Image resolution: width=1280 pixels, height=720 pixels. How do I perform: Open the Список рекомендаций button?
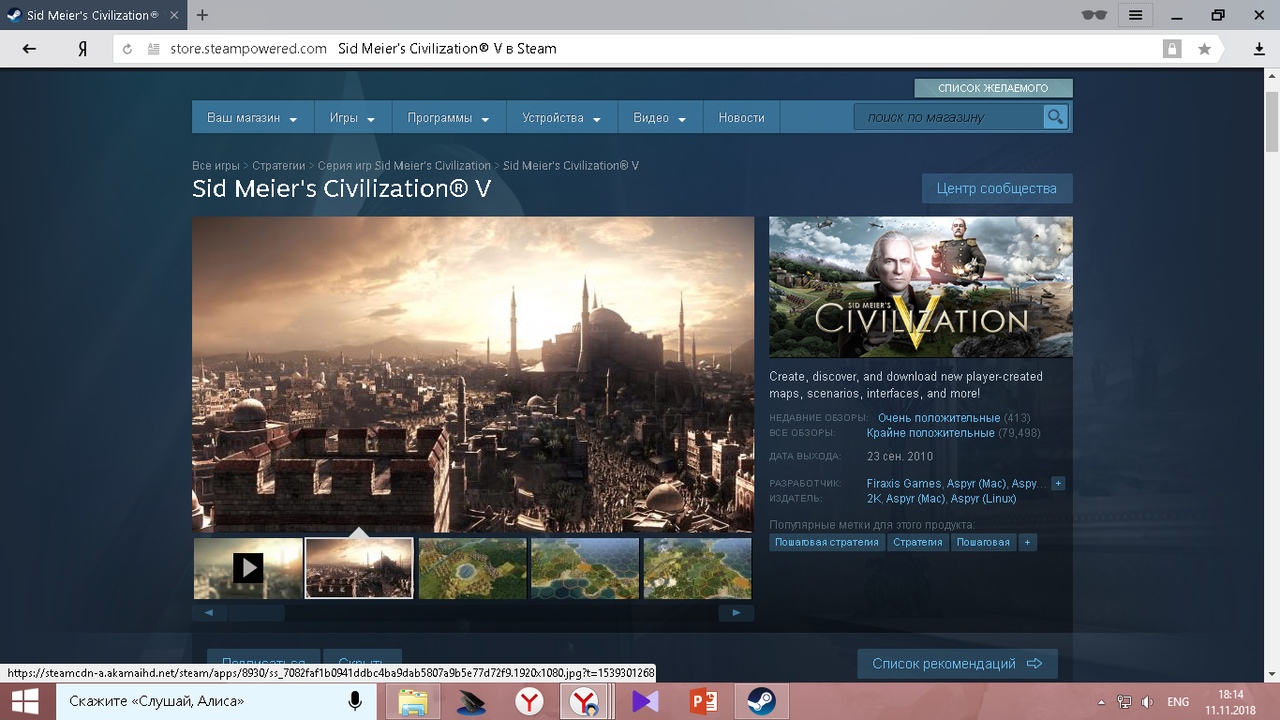tap(957, 664)
